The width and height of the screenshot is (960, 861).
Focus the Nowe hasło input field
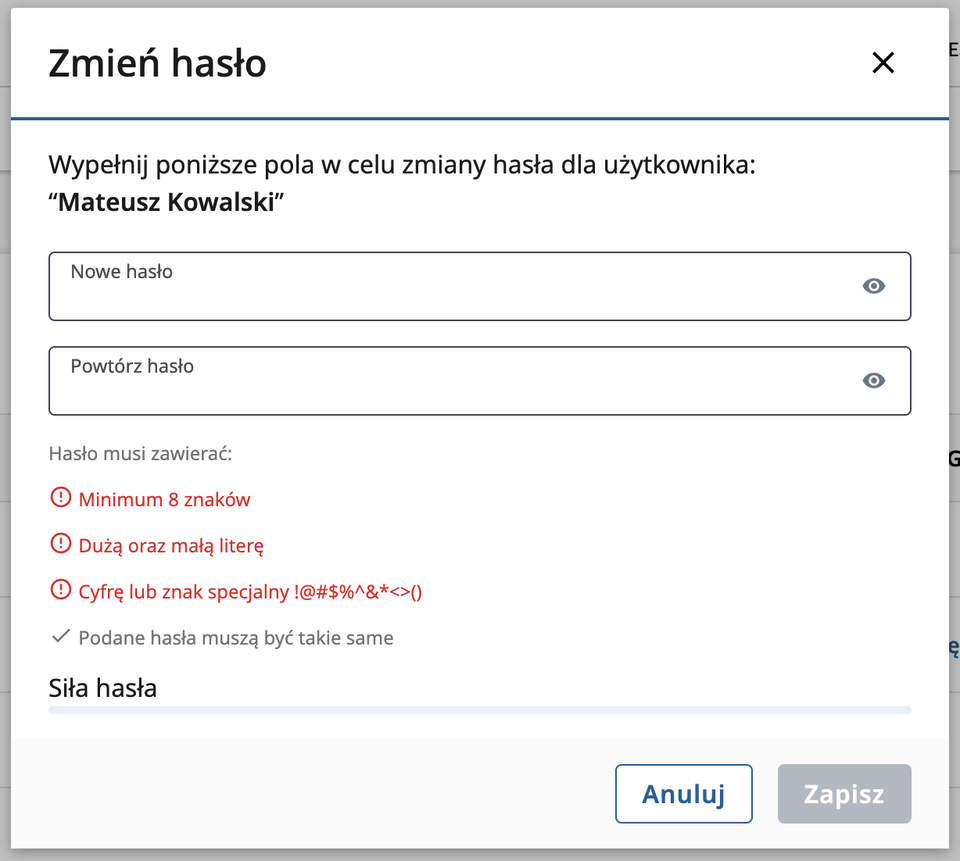pos(450,293)
